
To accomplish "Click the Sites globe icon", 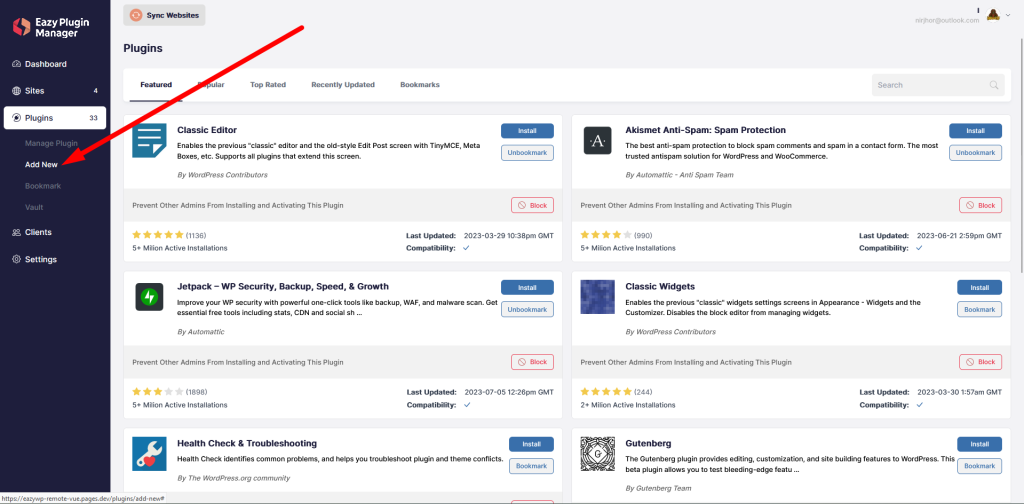I will pyautogui.click(x=17, y=91).
